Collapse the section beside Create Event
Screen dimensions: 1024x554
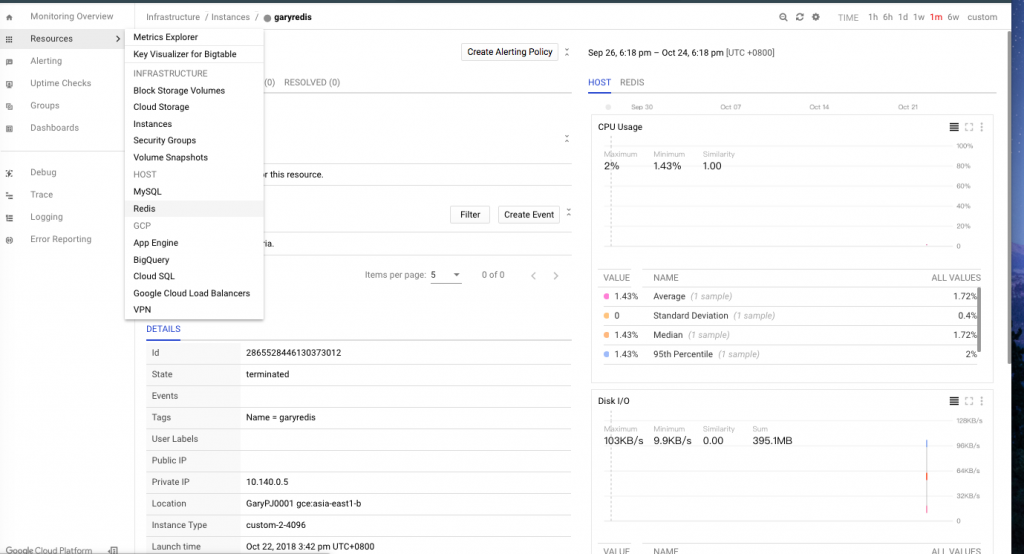tap(569, 213)
